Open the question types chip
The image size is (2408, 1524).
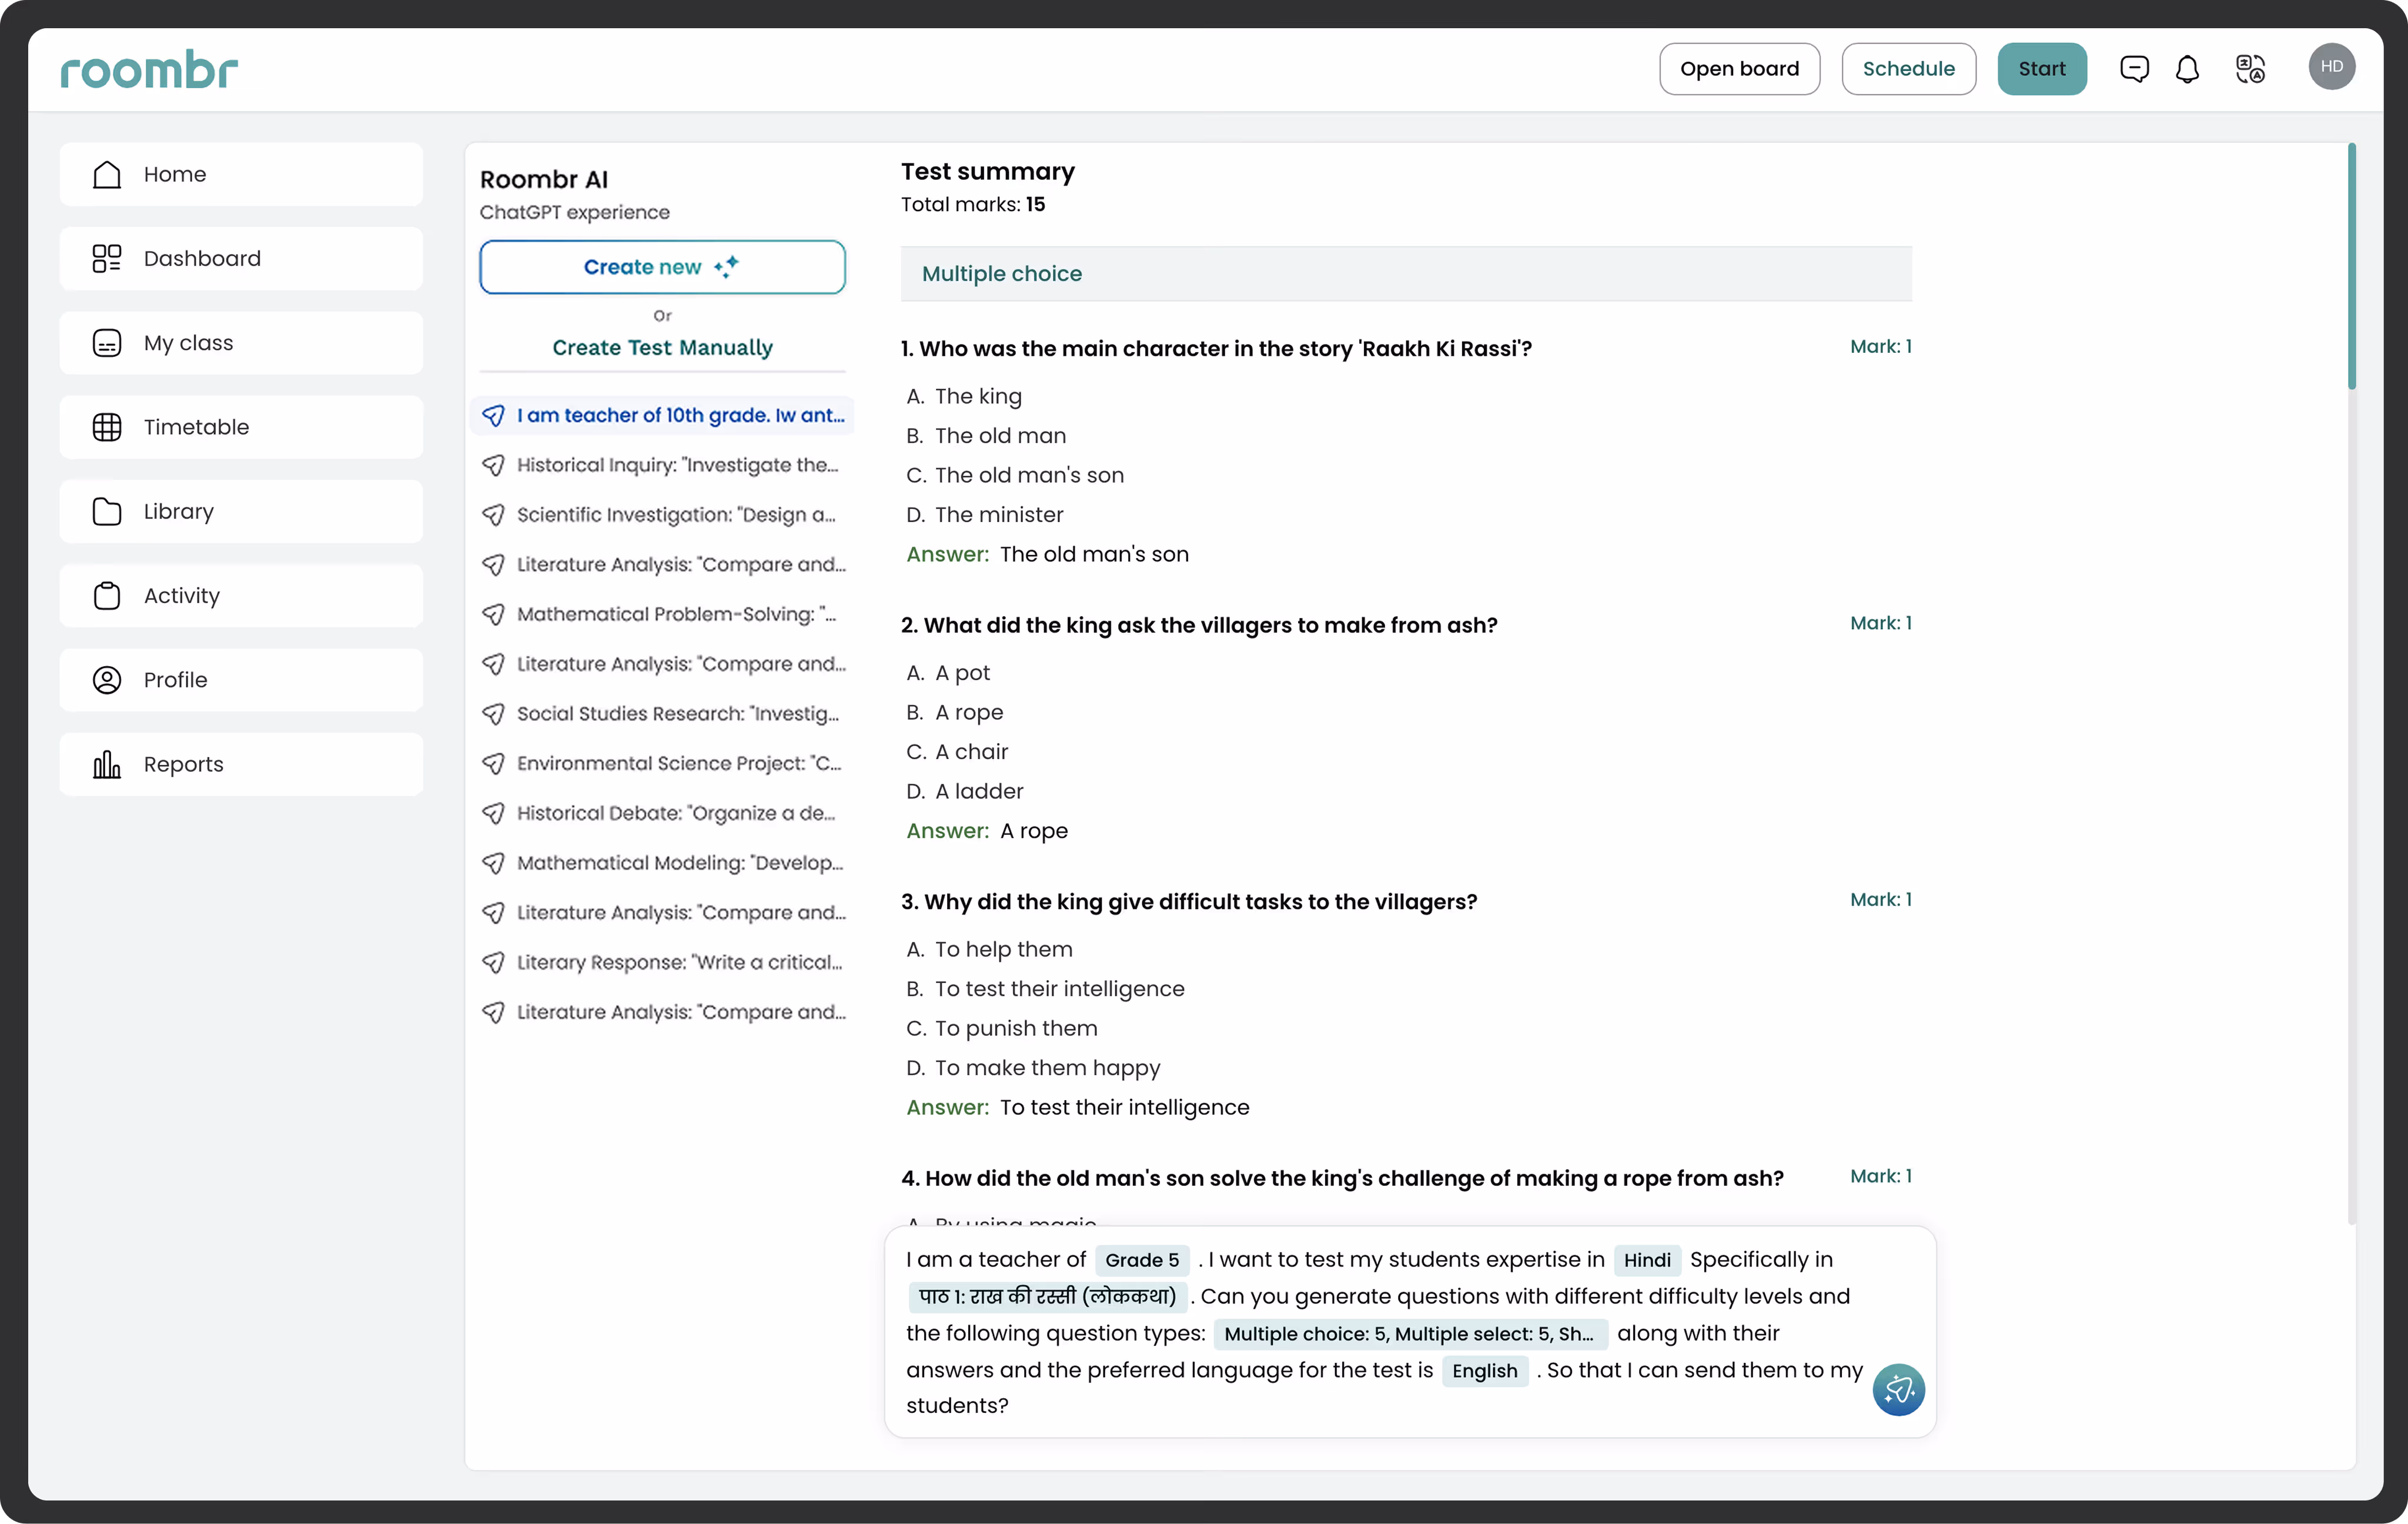click(1409, 1334)
